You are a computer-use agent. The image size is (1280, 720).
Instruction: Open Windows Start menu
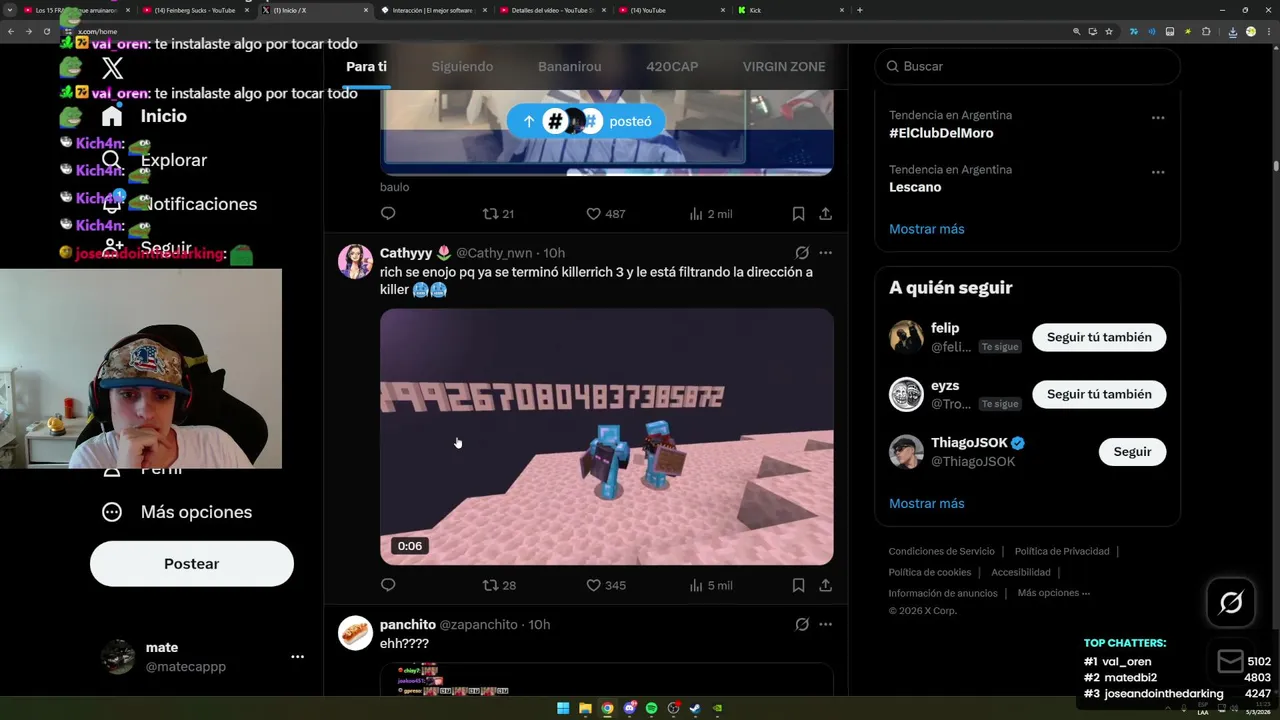(x=563, y=708)
